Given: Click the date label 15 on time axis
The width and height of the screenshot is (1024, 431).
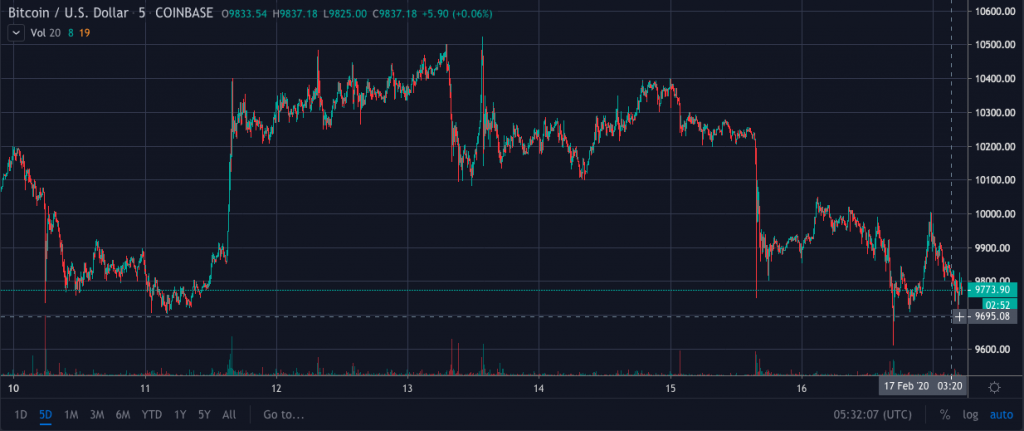Looking at the screenshot, I should click(x=671, y=387).
